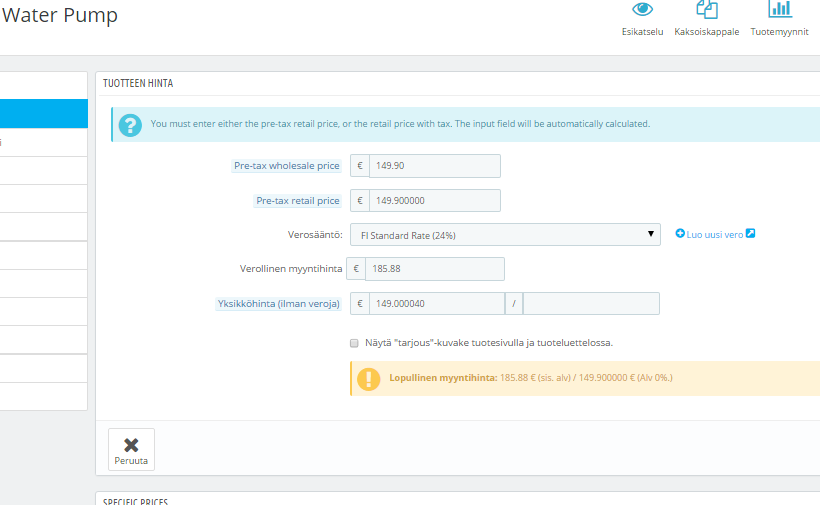The height and width of the screenshot is (505, 820).
Task: Open the Esikatselu preview eye icon
Action: (642, 9)
